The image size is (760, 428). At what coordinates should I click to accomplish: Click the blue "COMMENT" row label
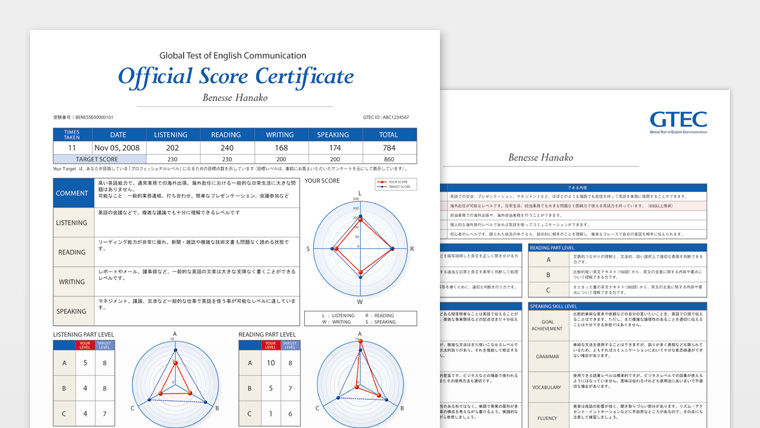tap(74, 193)
